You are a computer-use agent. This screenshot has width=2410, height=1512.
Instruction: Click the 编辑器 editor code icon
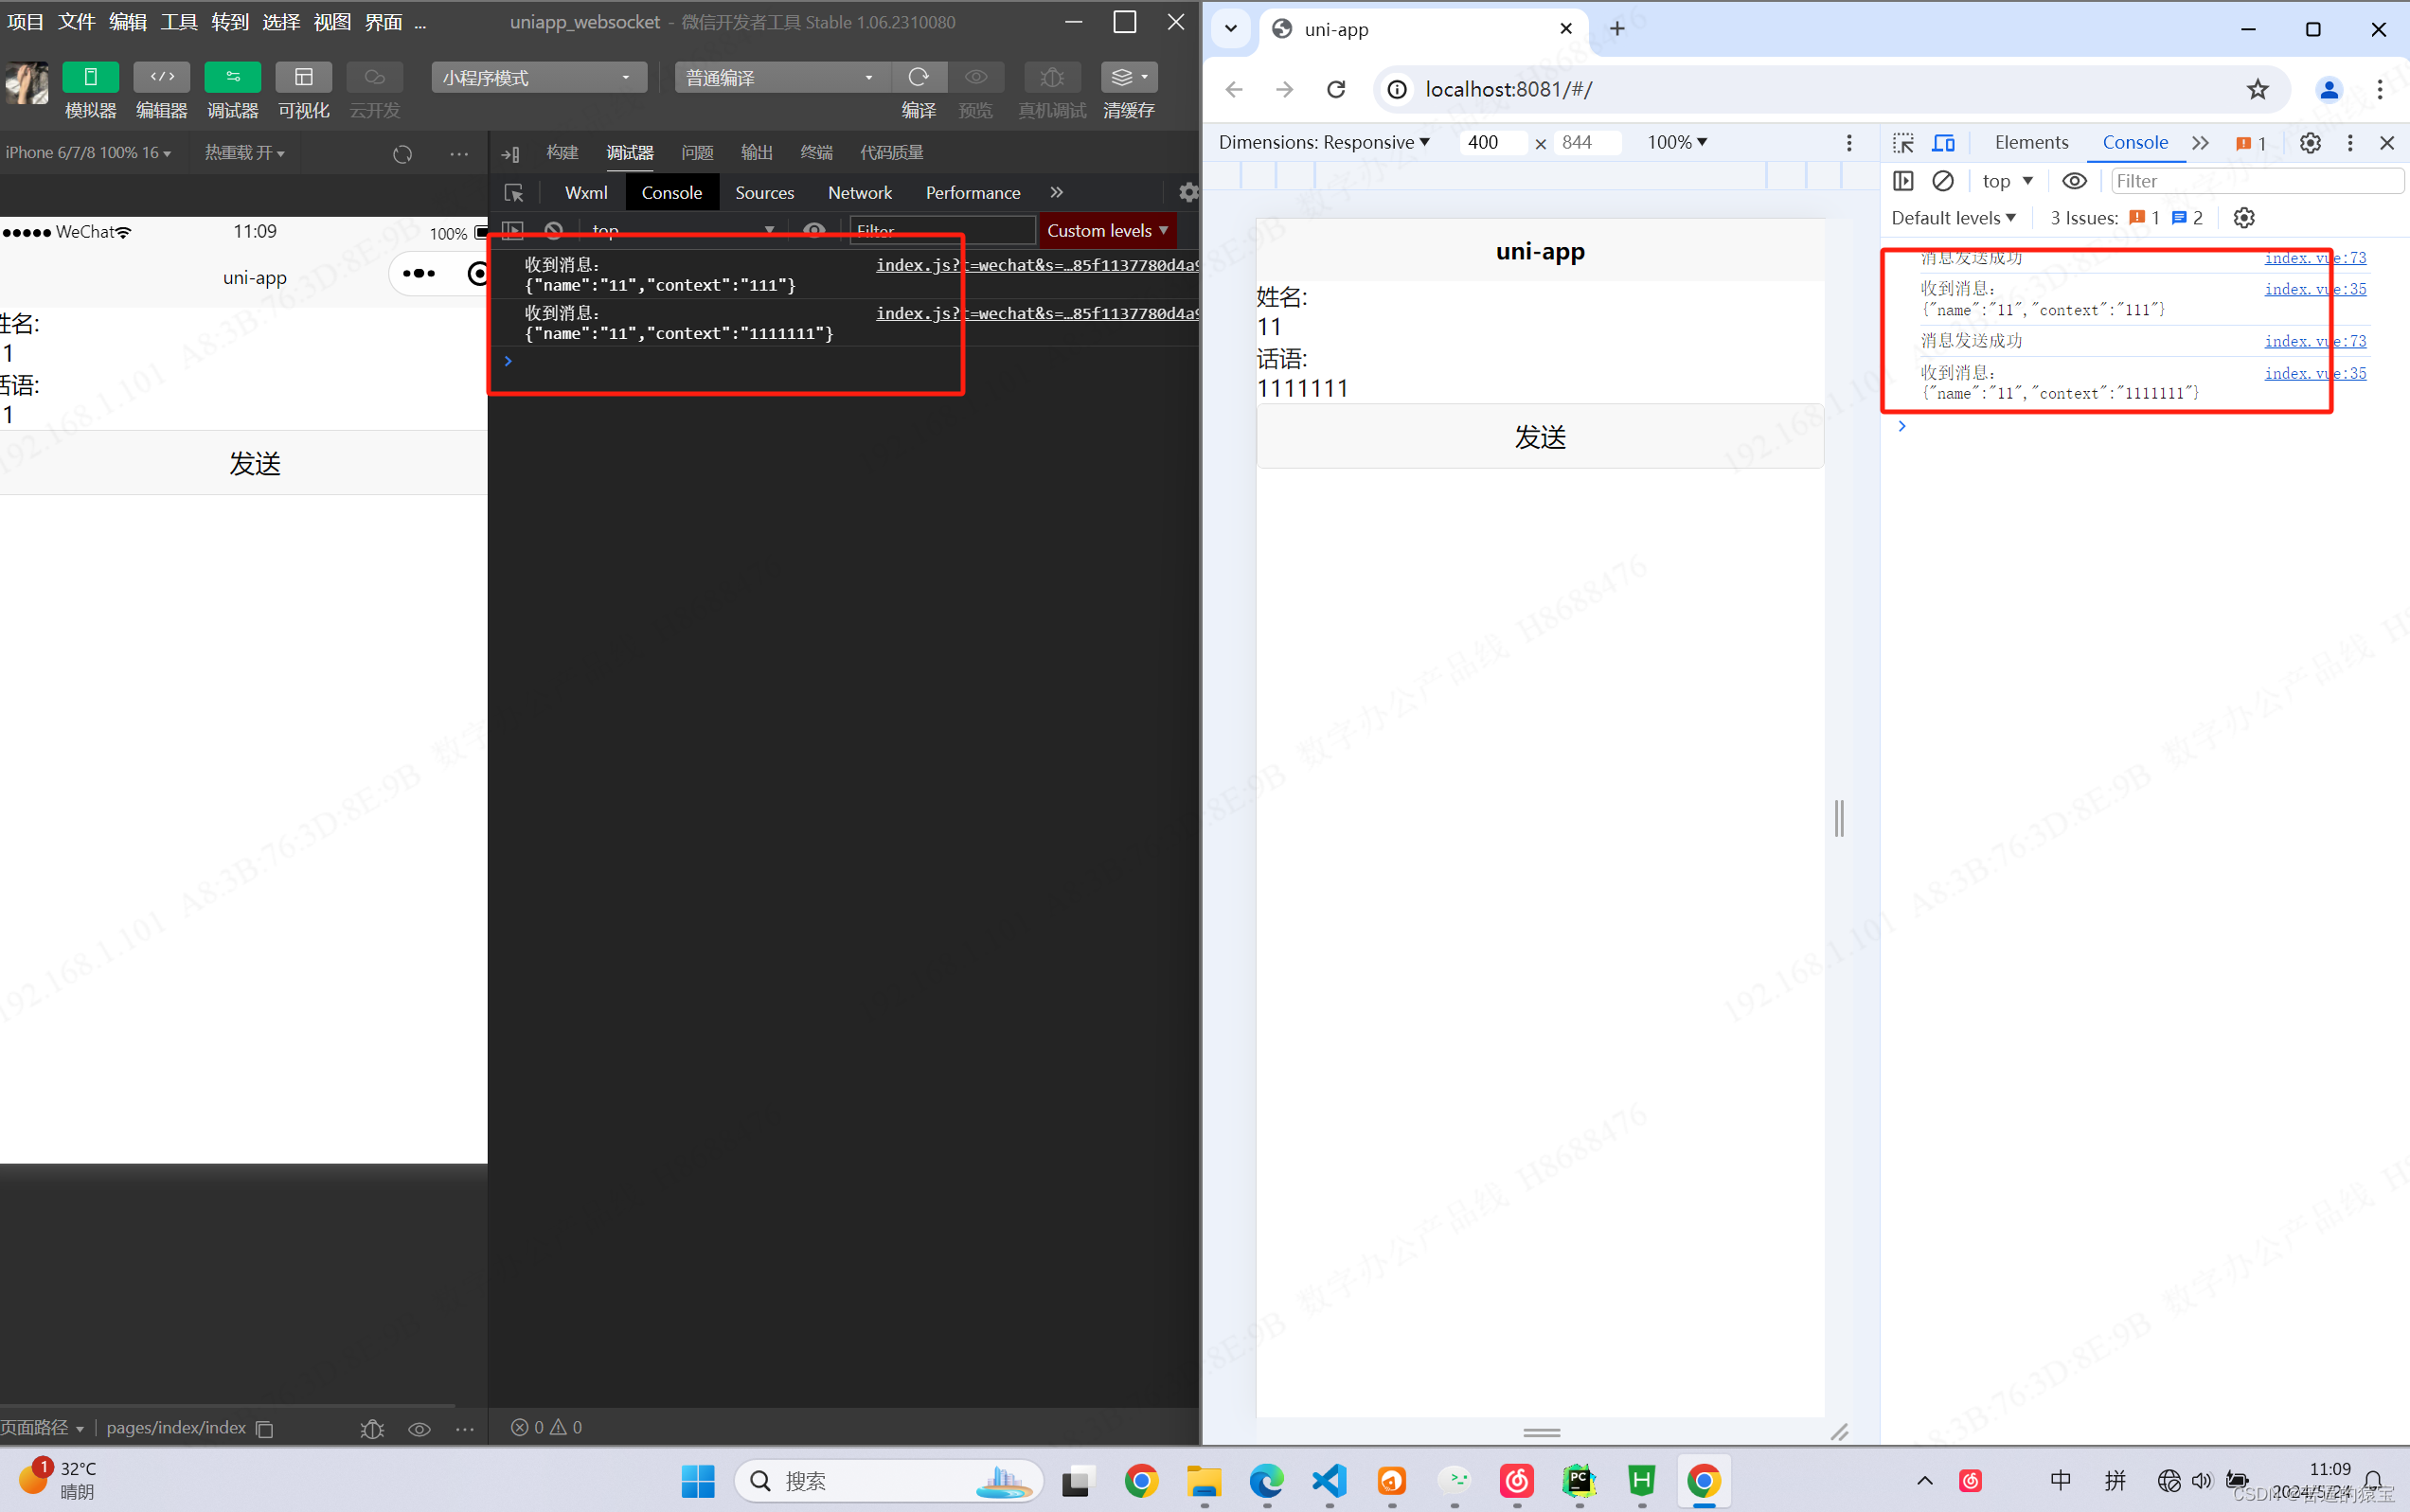tap(161, 77)
